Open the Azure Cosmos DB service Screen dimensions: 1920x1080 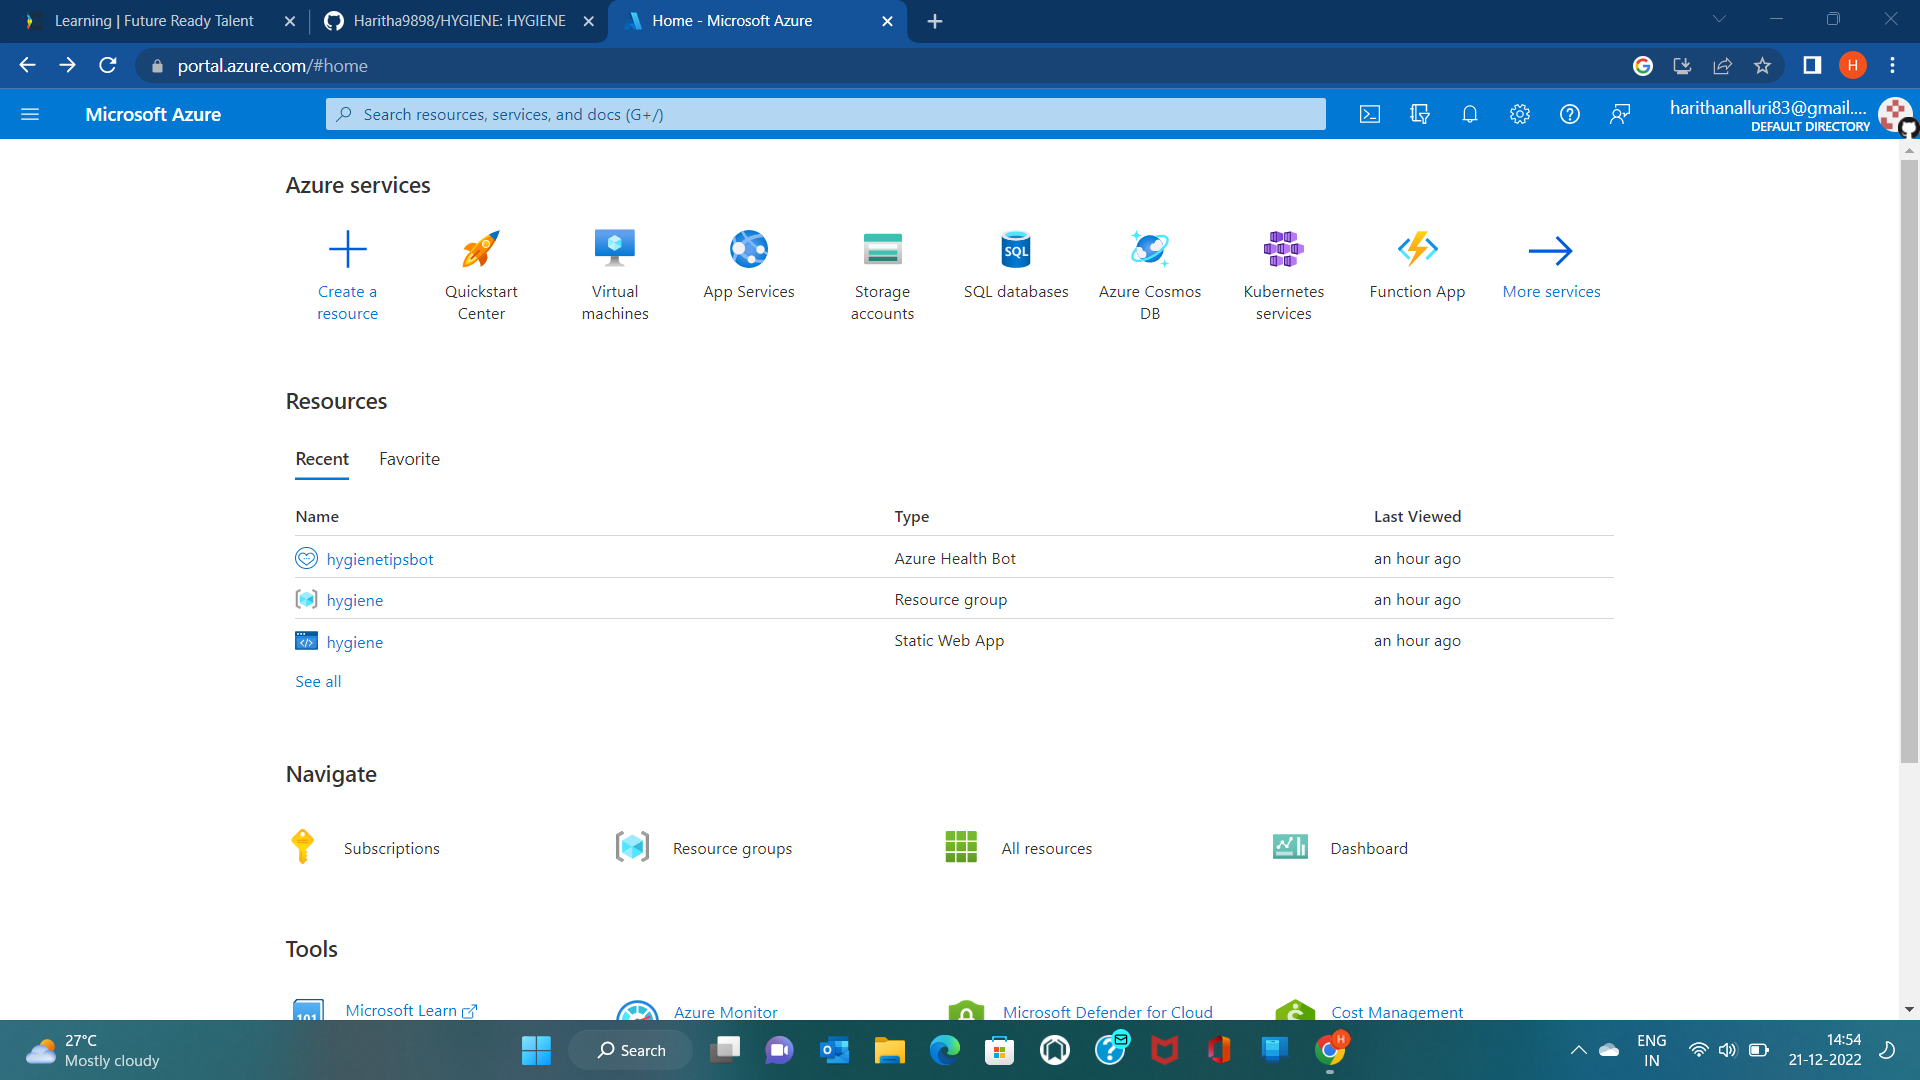(x=1150, y=249)
